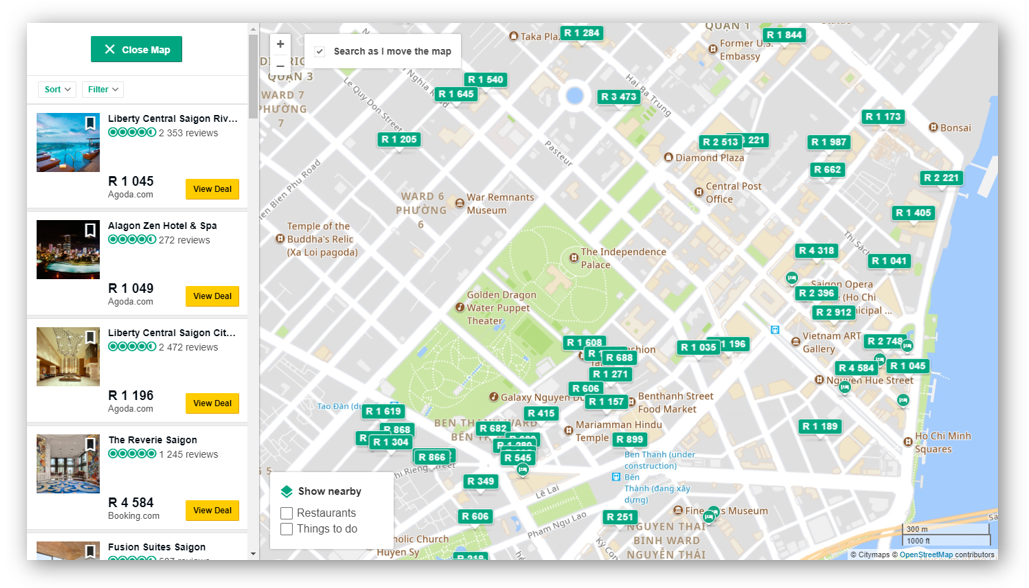Screen dimensions: 1029x588
Task: Open the Sort dropdown
Action: point(57,89)
